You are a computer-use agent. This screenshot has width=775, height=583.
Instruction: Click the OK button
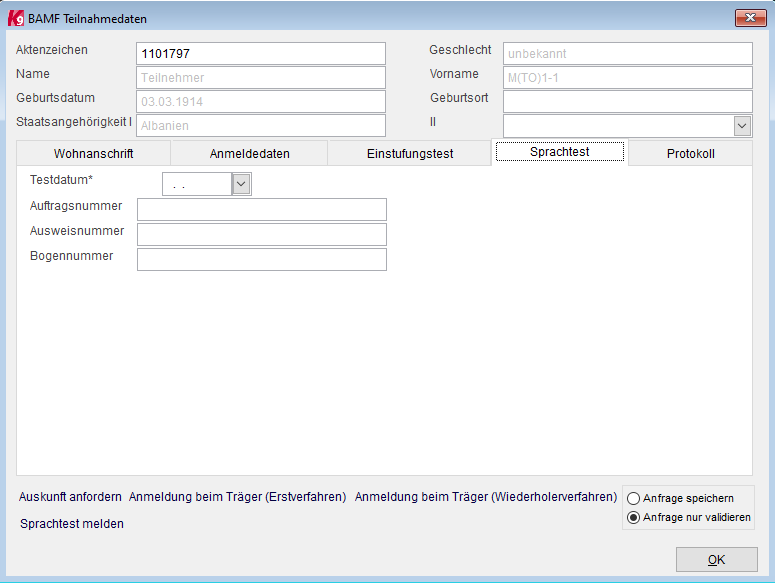click(716, 559)
